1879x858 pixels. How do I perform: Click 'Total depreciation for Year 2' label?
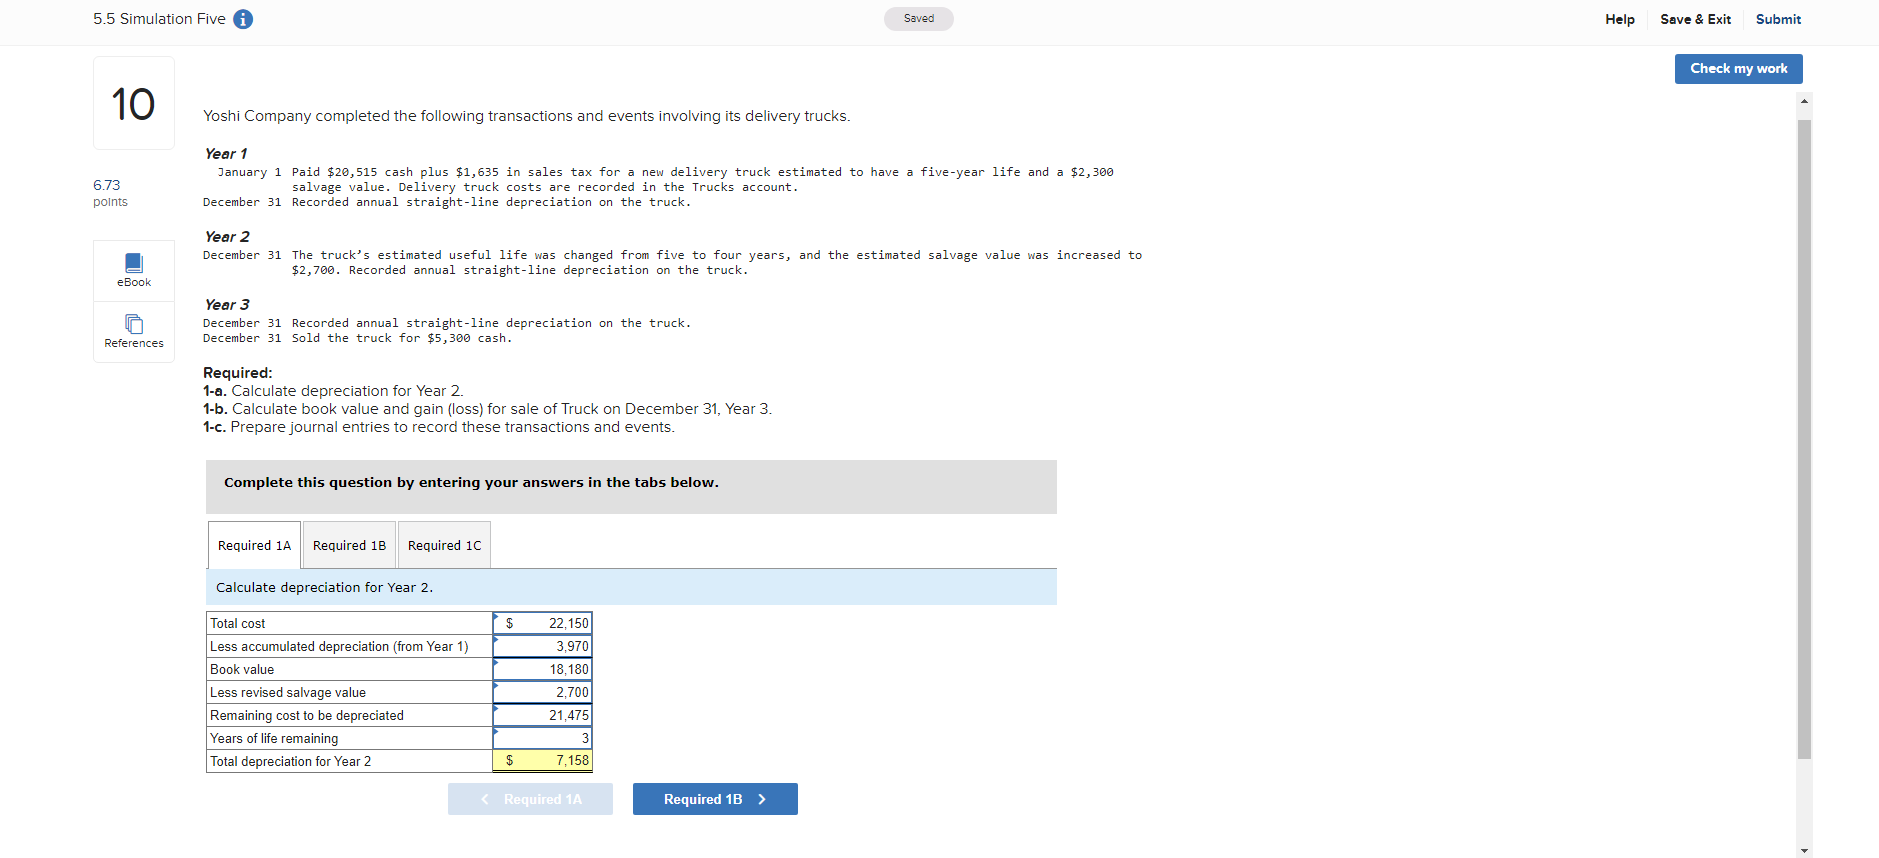tap(290, 761)
